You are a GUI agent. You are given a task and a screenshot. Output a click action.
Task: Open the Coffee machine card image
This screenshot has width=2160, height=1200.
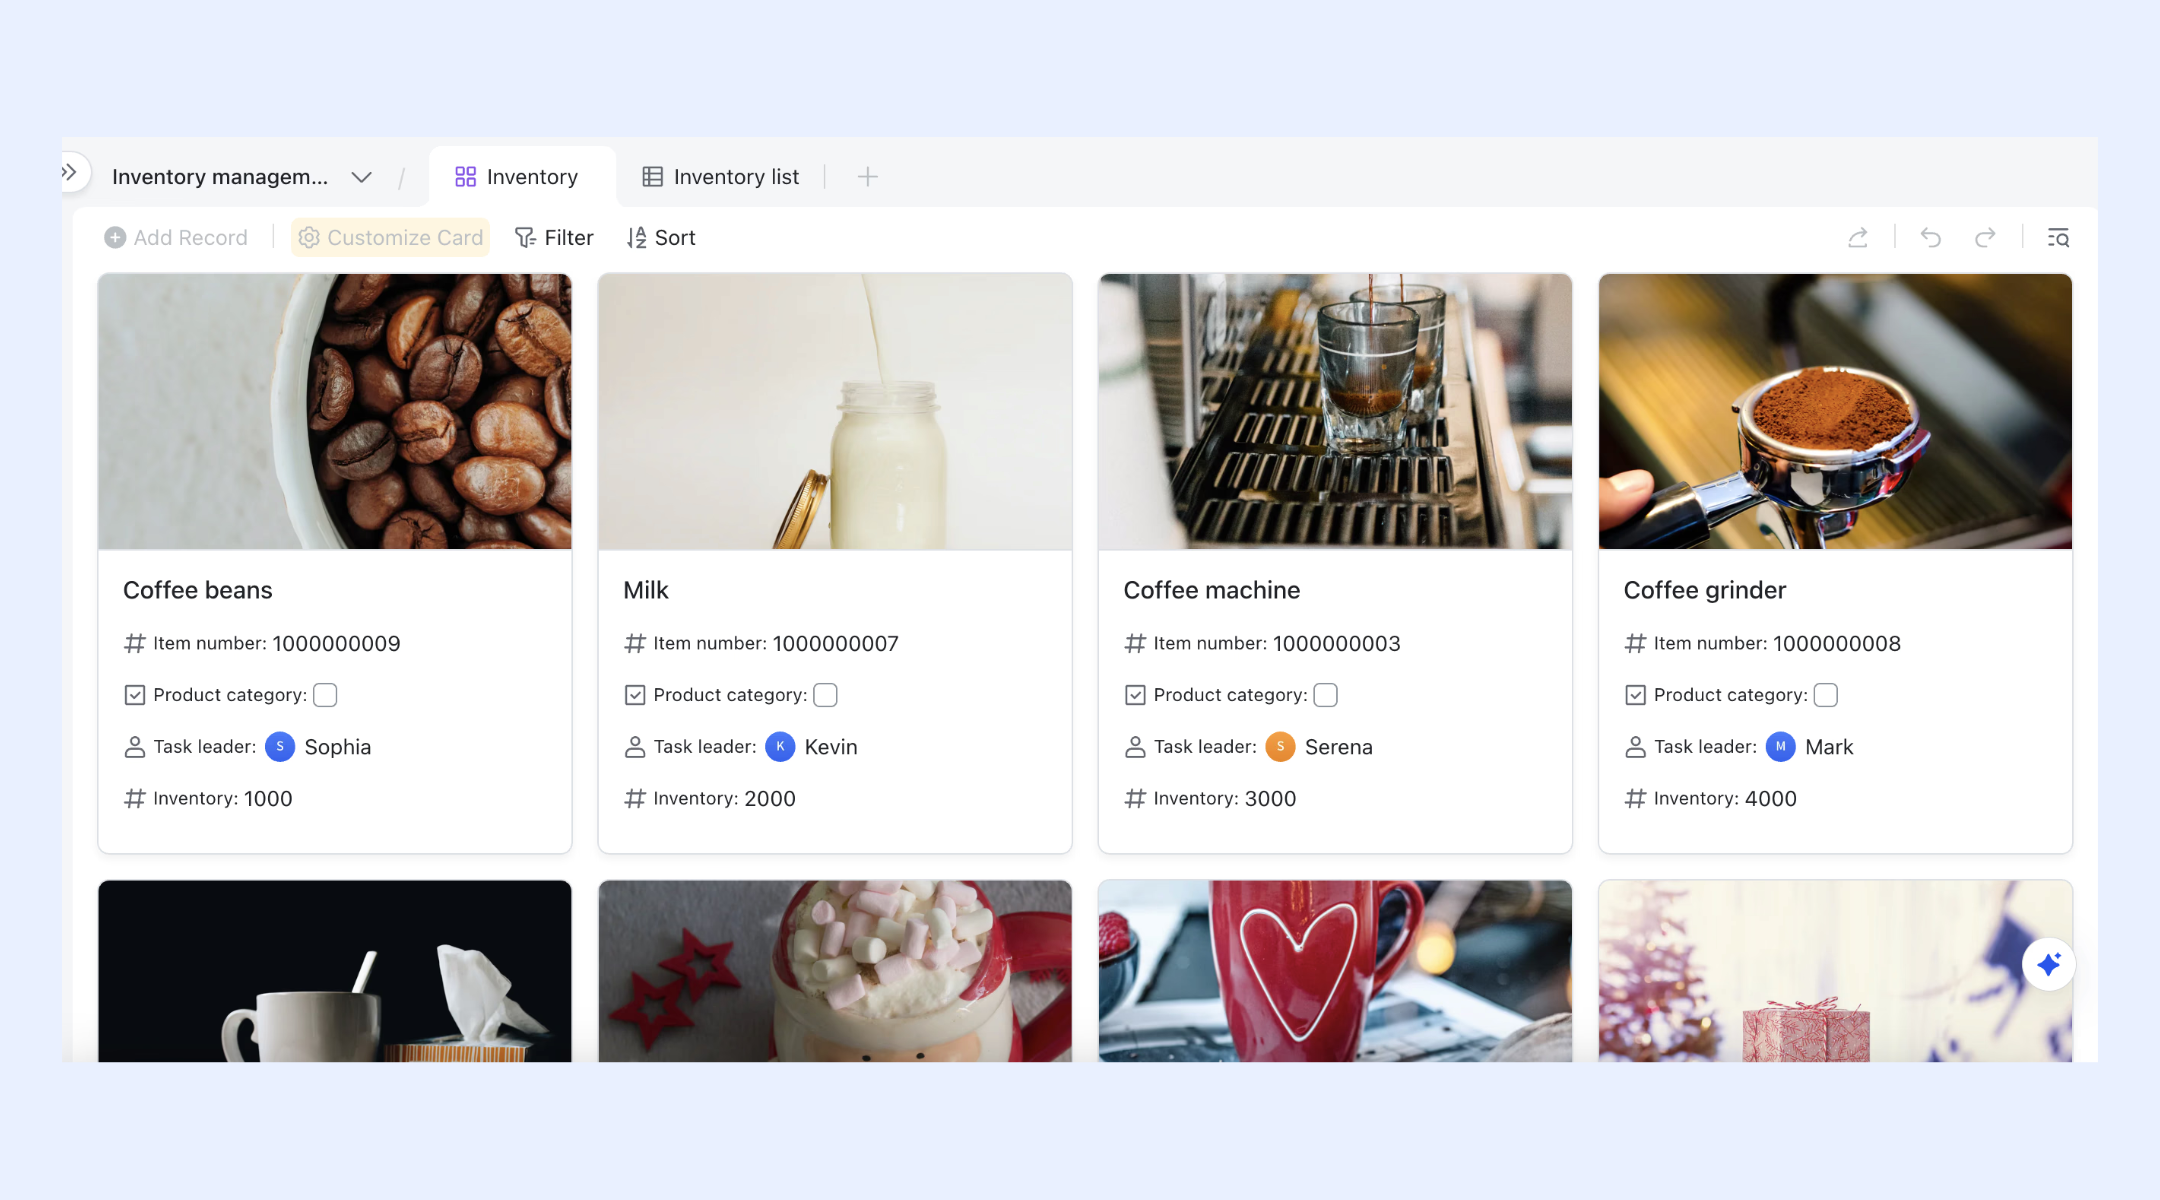coord(1335,411)
